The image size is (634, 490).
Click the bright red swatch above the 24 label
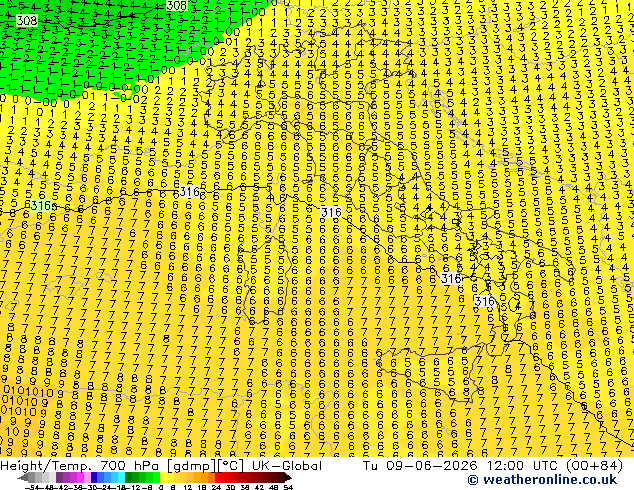click(x=218, y=477)
